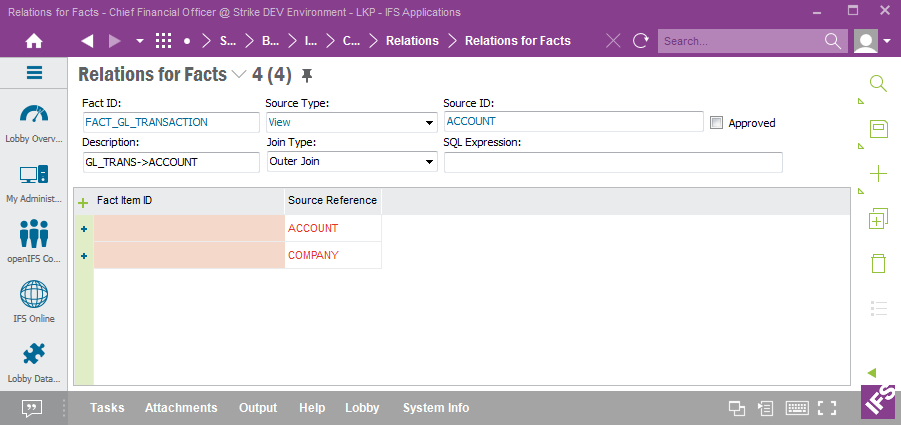
Task: Click the ACCOUNT row plus marker
Action: pyautogui.click(x=84, y=229)
